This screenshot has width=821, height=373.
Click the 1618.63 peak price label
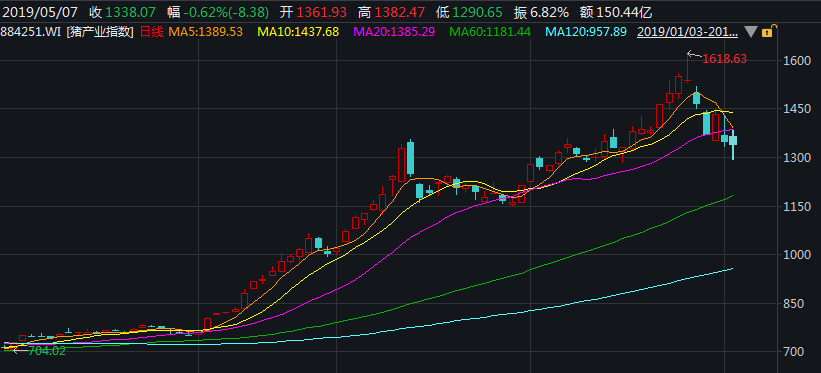point(725,59)
